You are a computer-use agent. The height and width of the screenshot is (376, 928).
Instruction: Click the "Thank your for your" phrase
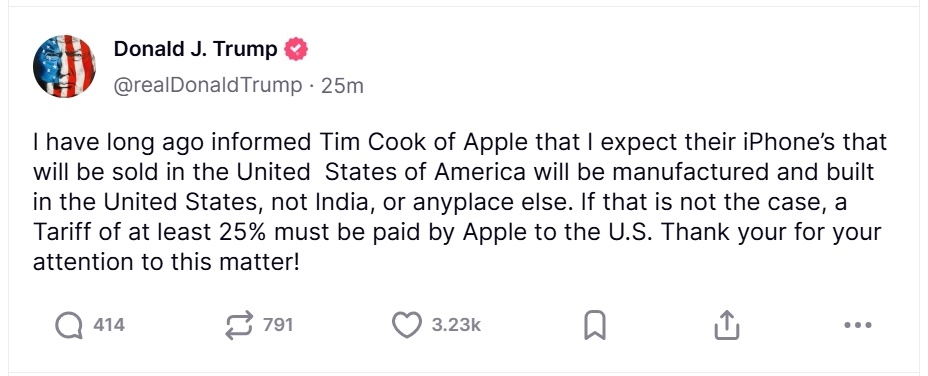(x=771, y=232)
